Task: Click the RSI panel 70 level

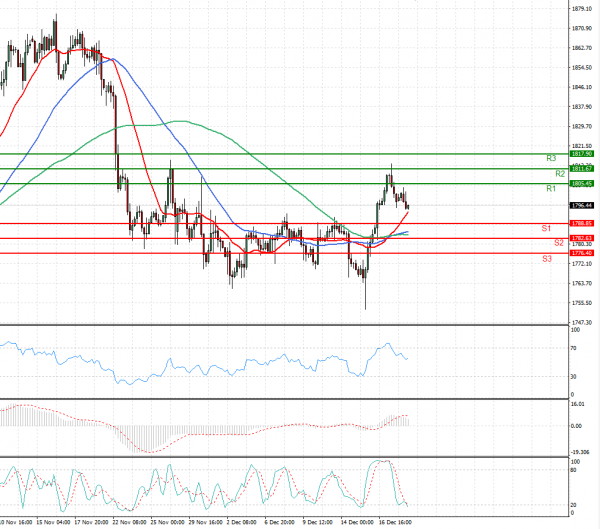Action: tap(573, 348)
